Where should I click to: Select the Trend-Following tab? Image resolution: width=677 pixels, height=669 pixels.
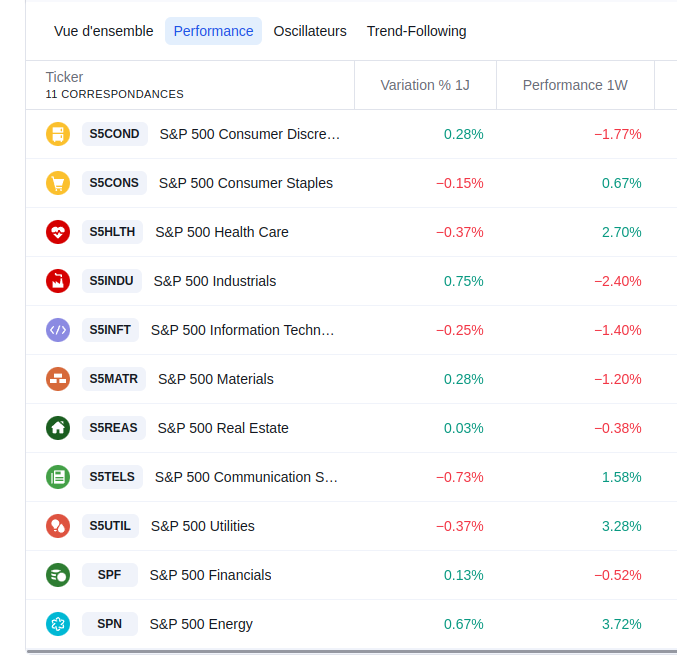point(416,31)
